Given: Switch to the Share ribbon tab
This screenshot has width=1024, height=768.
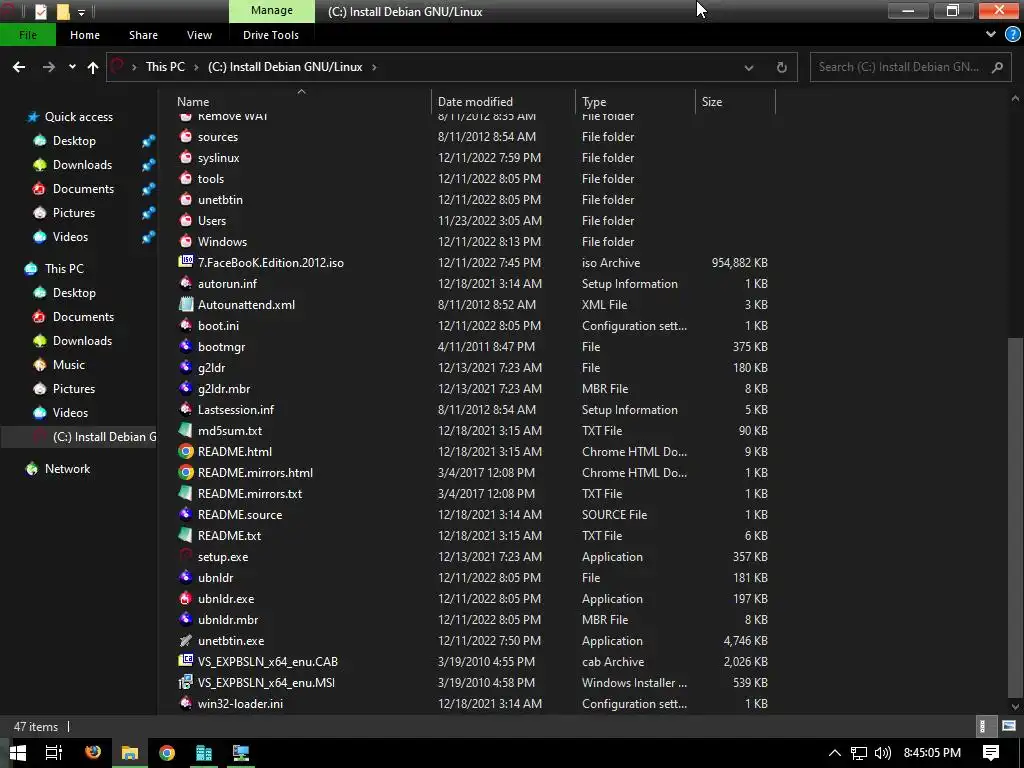Looking at the screenshot, I should coord(143,35).
